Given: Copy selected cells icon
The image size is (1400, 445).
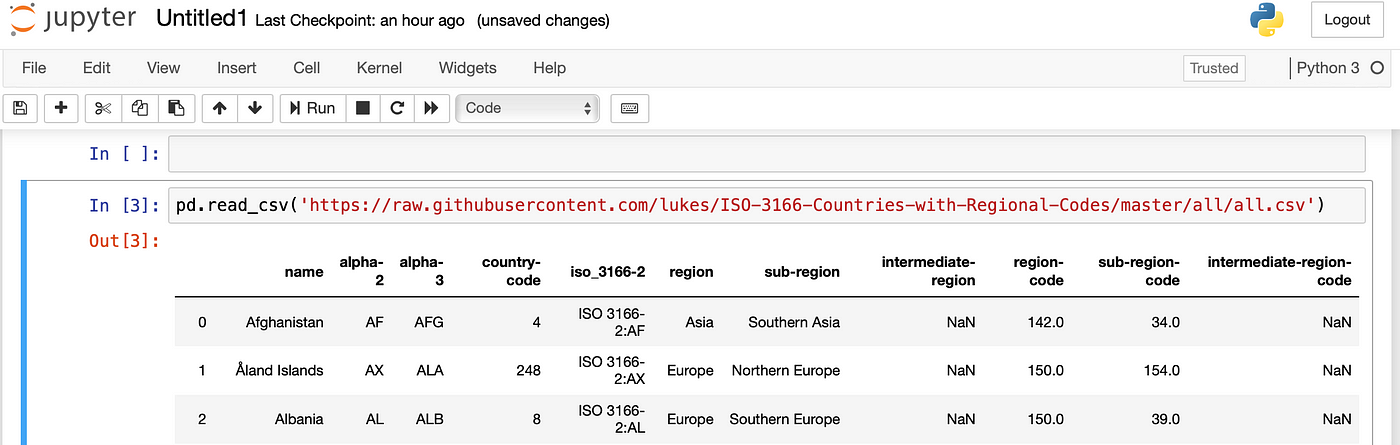Looking at the screenshot, I should click(x=140, y=108).
